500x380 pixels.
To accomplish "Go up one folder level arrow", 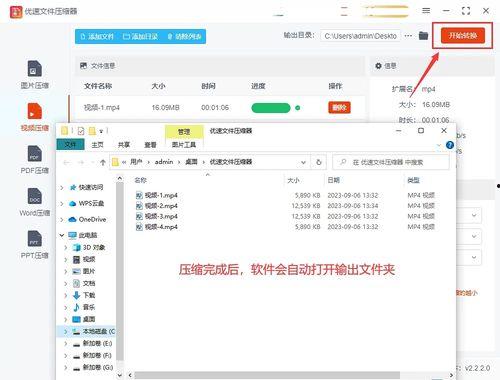I will coord(103,162).
